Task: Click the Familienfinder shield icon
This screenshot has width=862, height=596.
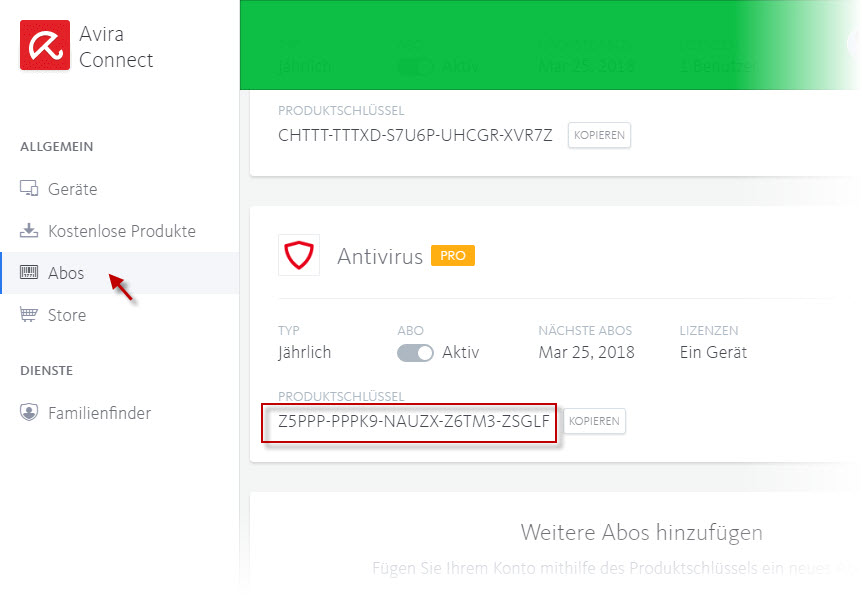Action: pyautogui.click(x=29, y=412)
